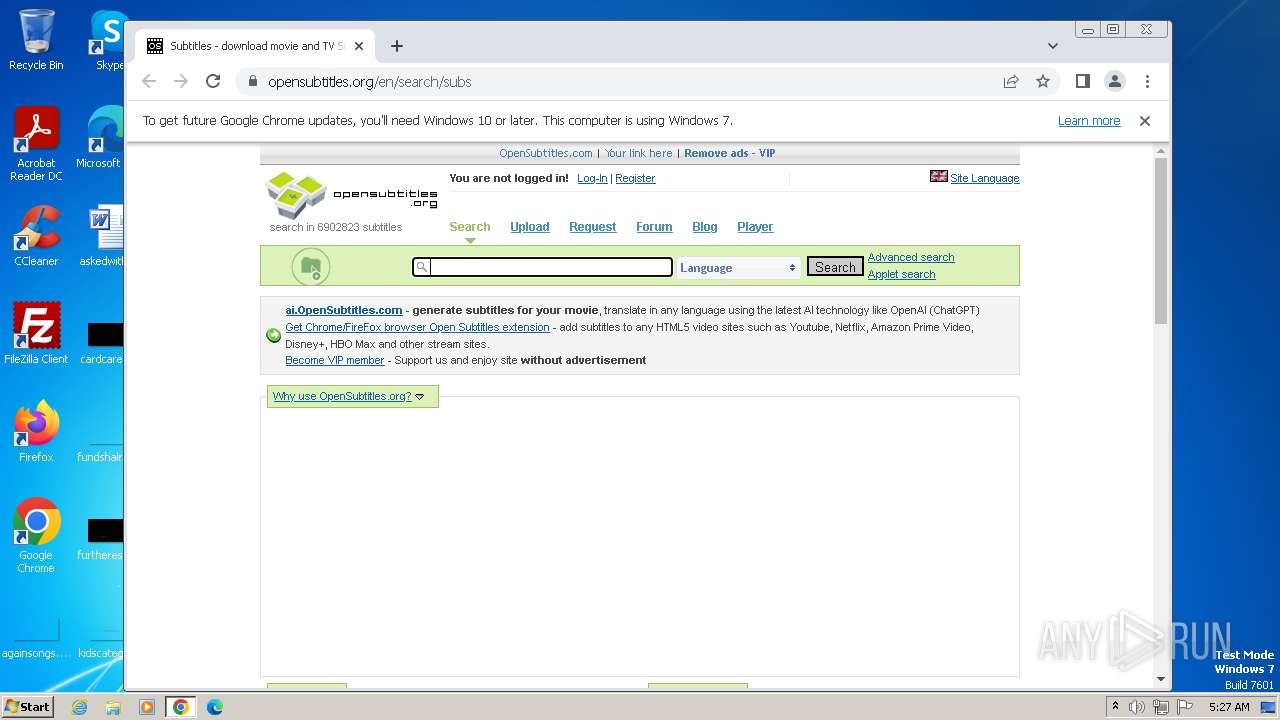
Task: Select the Search menu tab
Action: point(470,227)
